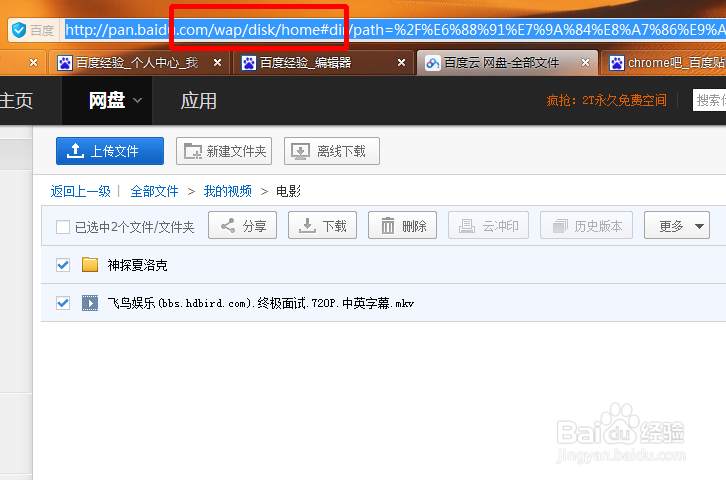Click 已选中2个文件/文件夹 selection label

[134, 227]
